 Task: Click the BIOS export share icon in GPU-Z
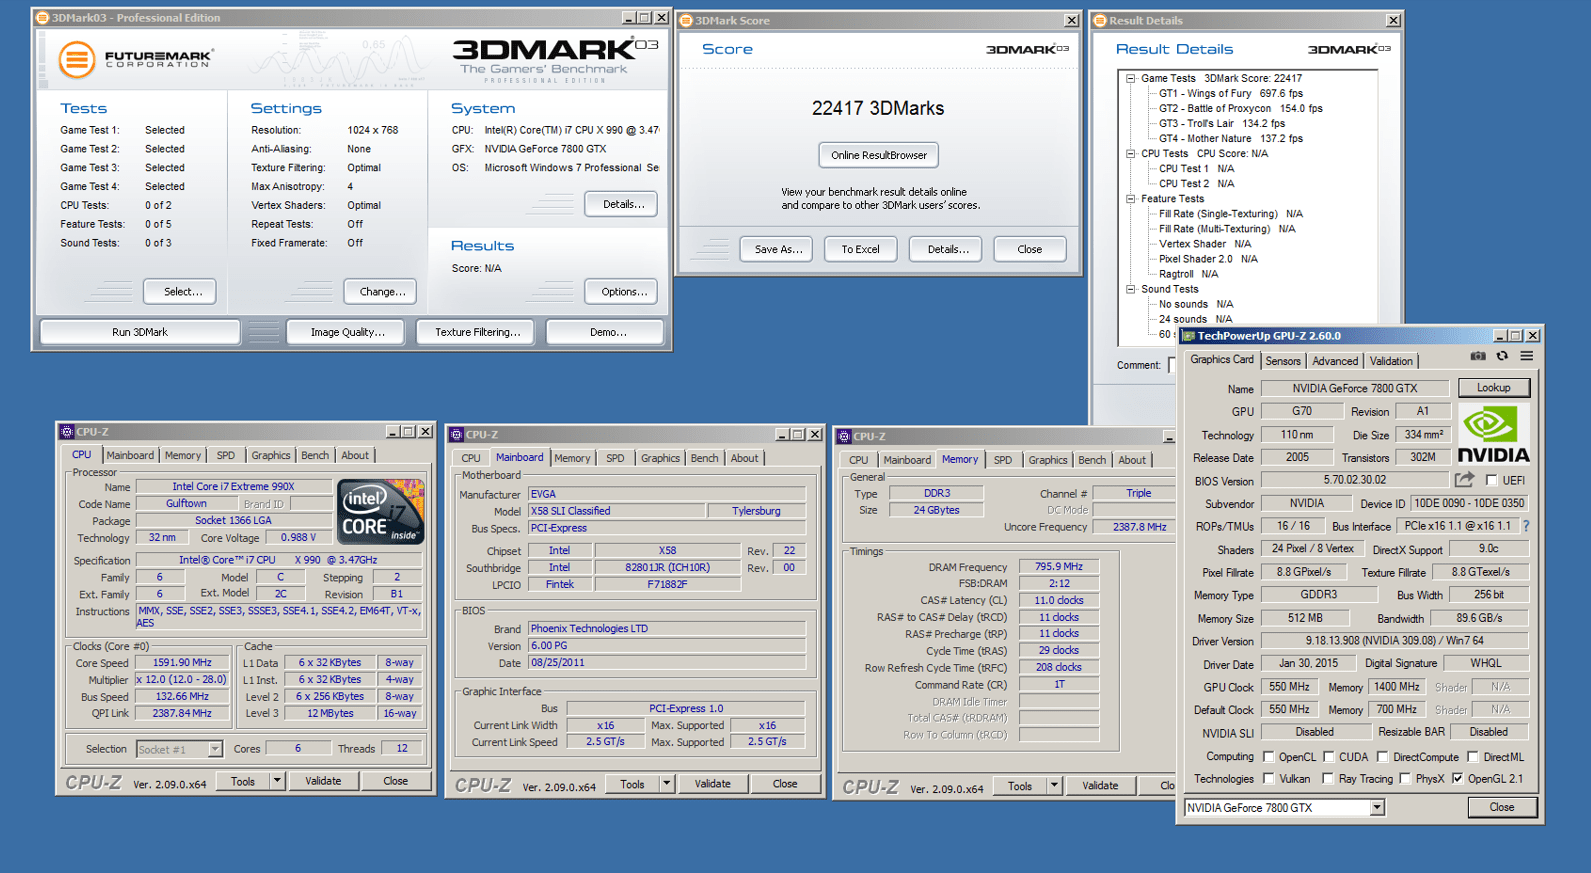click(1465, 480)
